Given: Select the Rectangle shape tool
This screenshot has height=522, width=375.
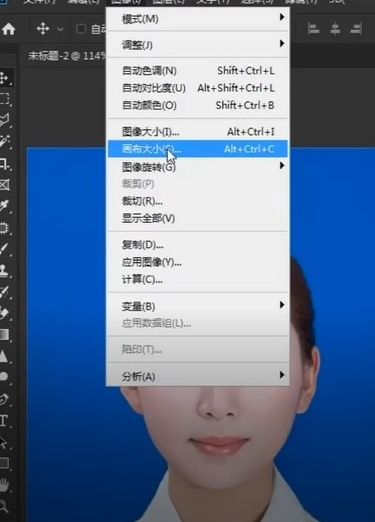Looking at the screenshot, I should pos(5,463).
